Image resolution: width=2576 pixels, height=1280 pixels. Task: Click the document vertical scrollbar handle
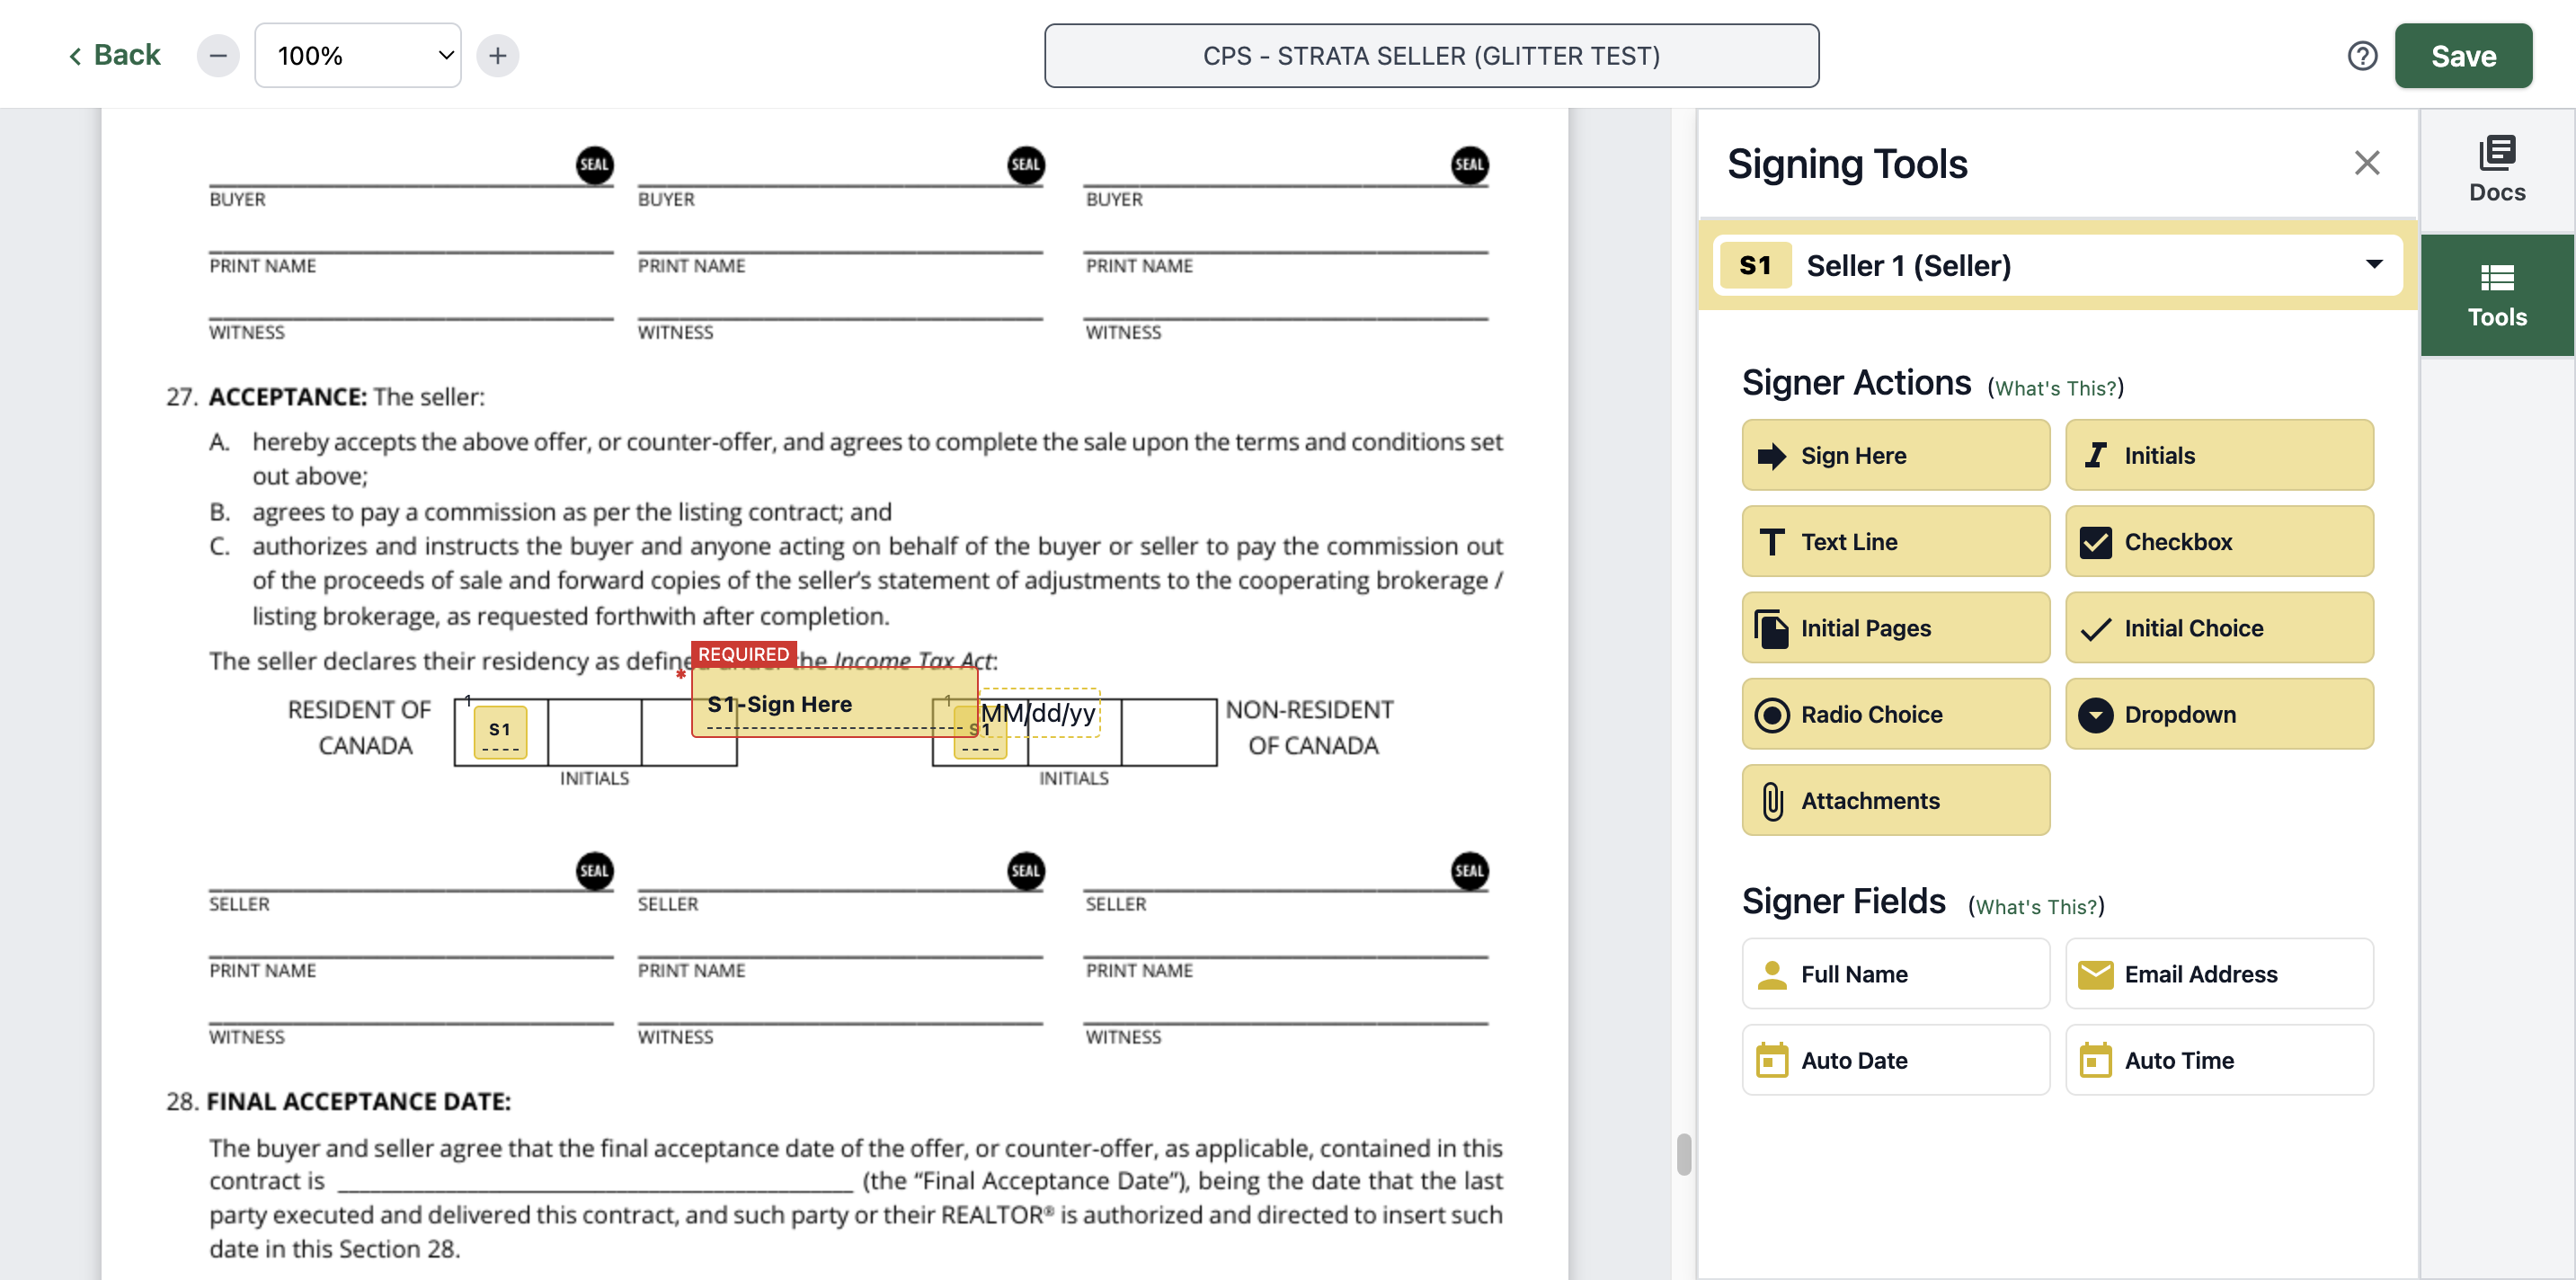[x=1683, y=1154]
